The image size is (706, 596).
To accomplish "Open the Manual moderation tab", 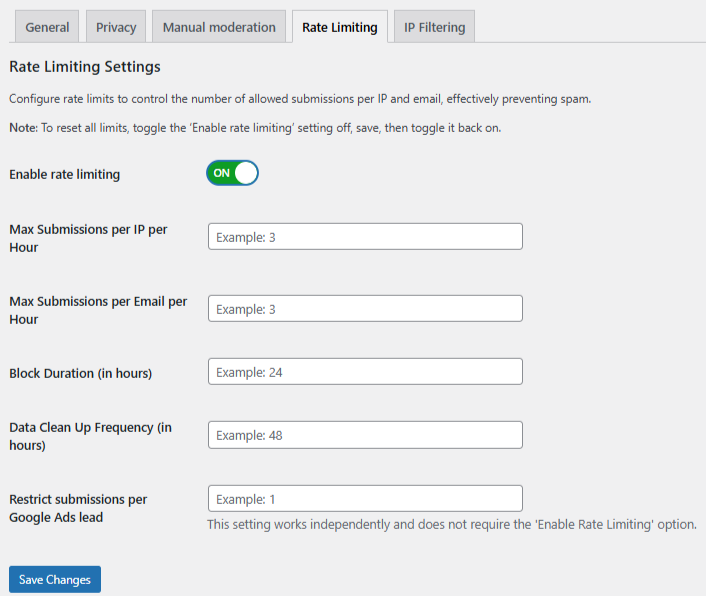I will pyautogui.click(x=219, y=27).
